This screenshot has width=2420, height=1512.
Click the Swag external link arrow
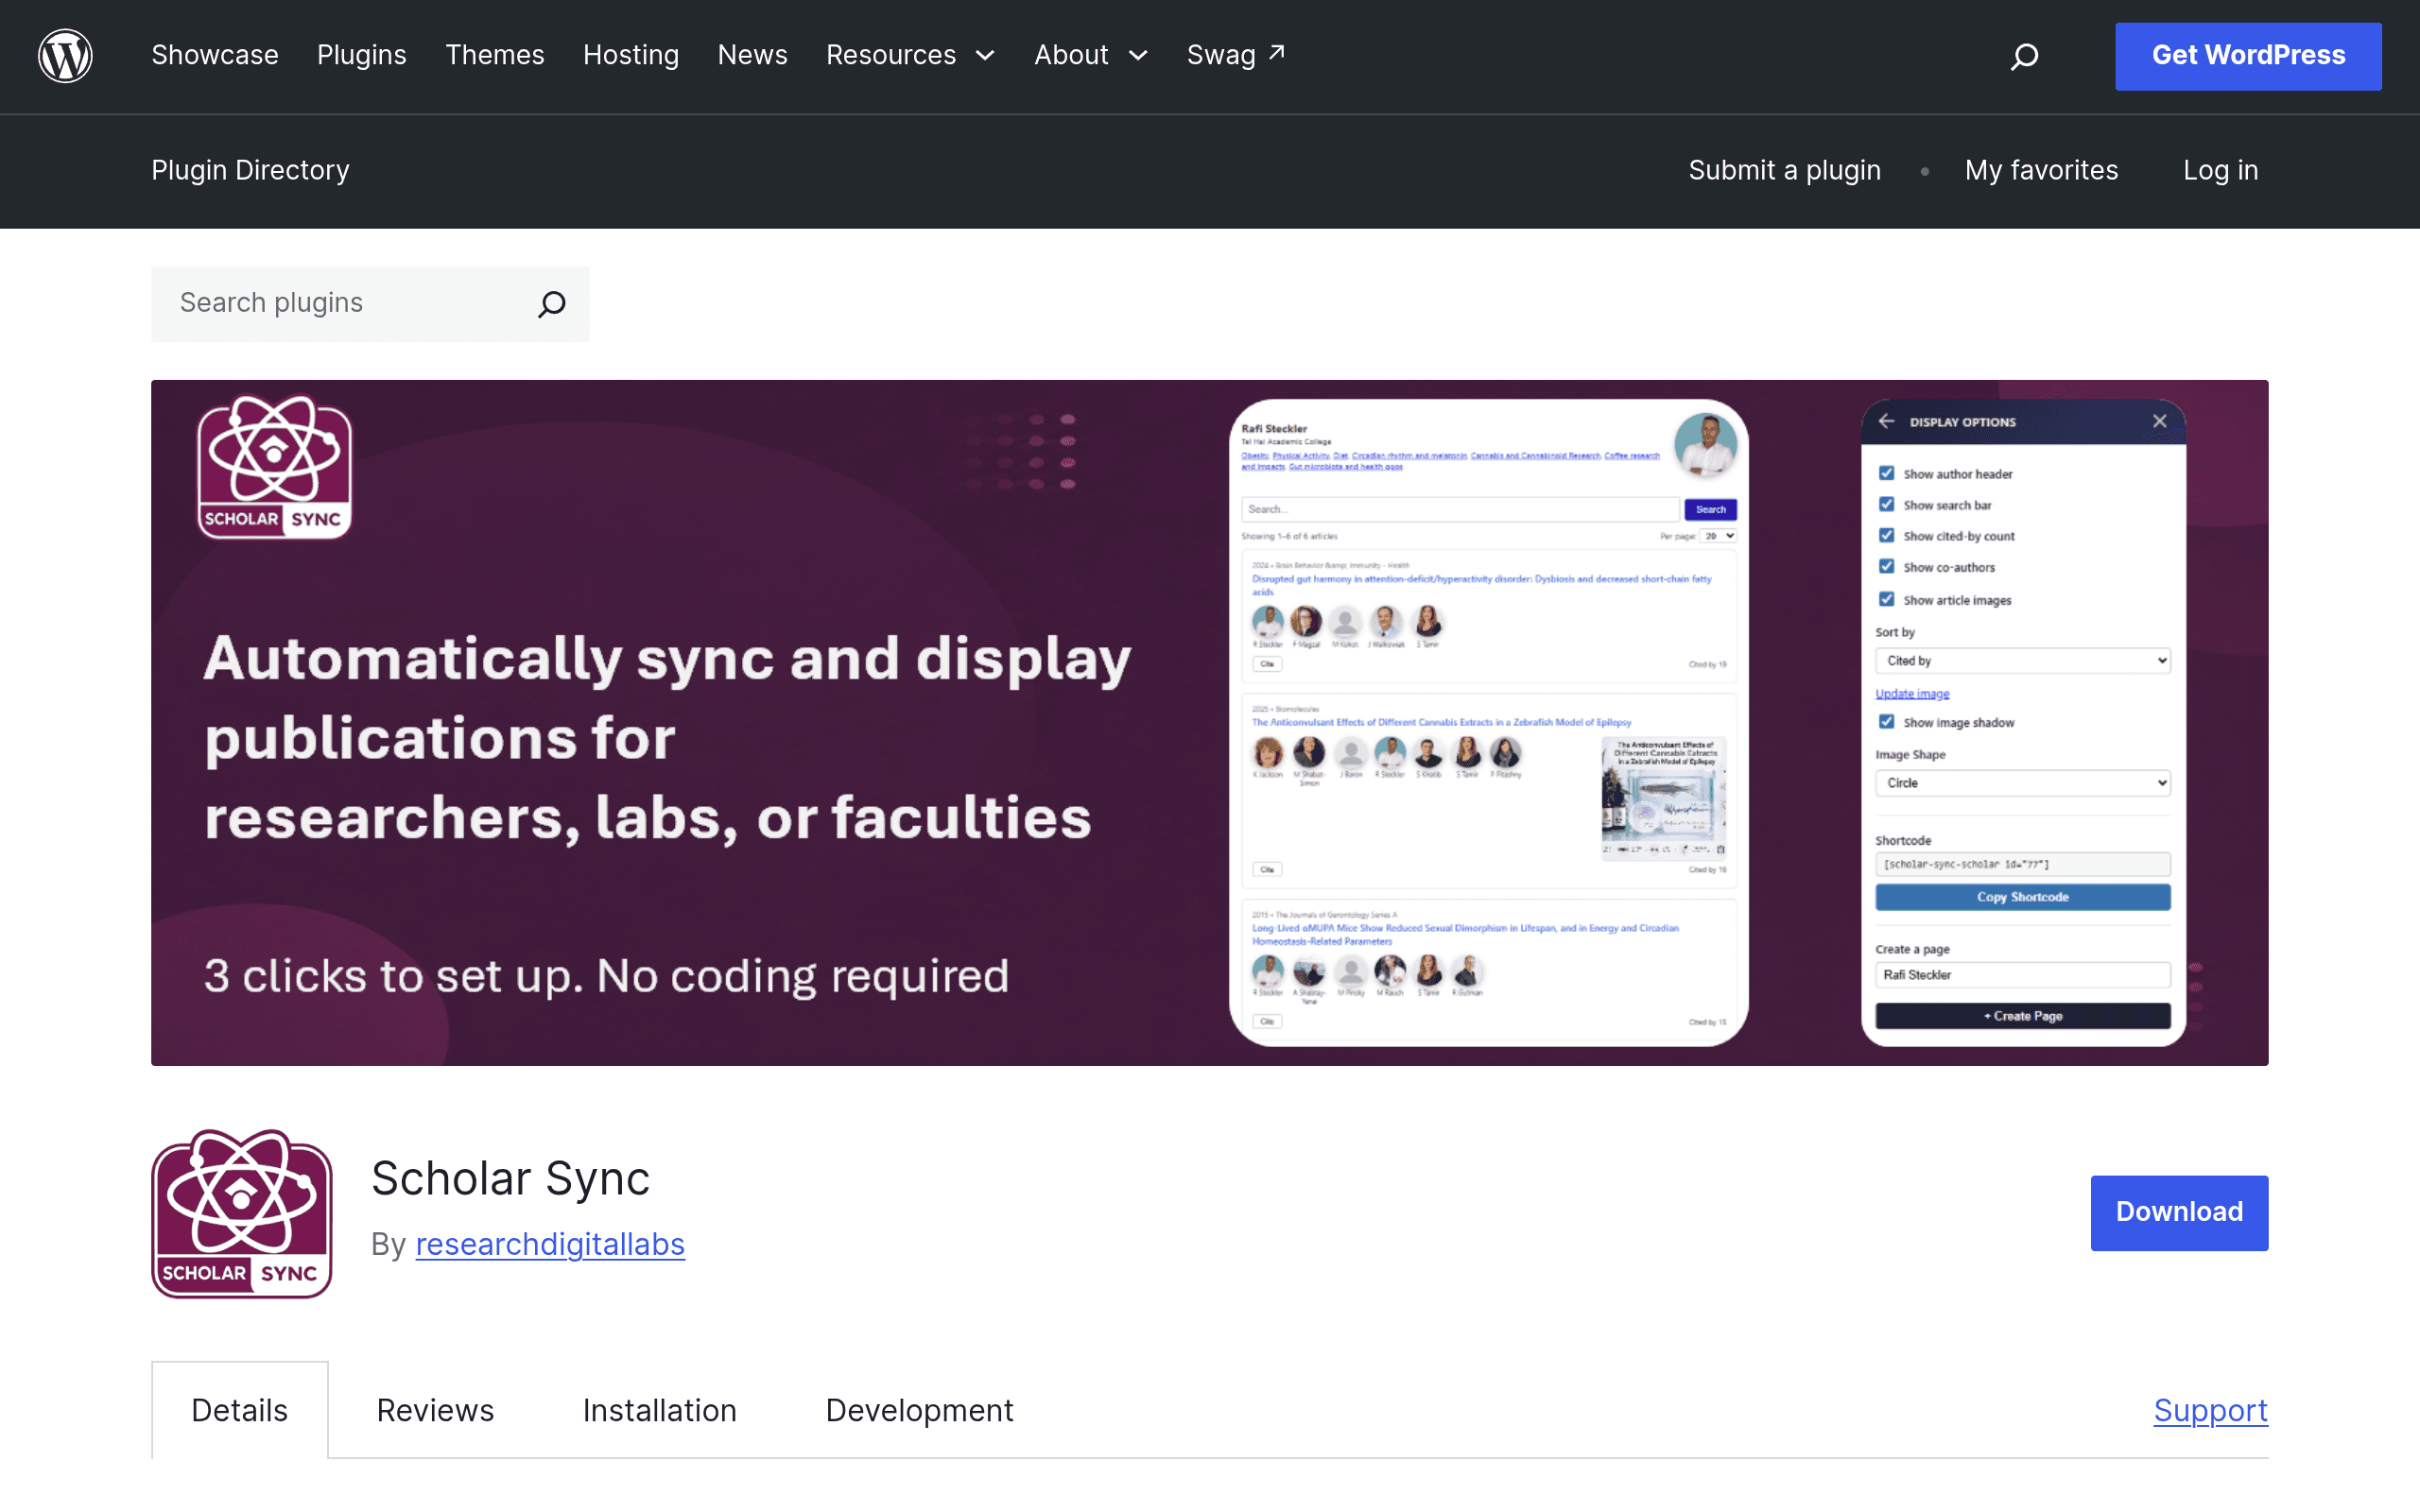[1277, 52]
